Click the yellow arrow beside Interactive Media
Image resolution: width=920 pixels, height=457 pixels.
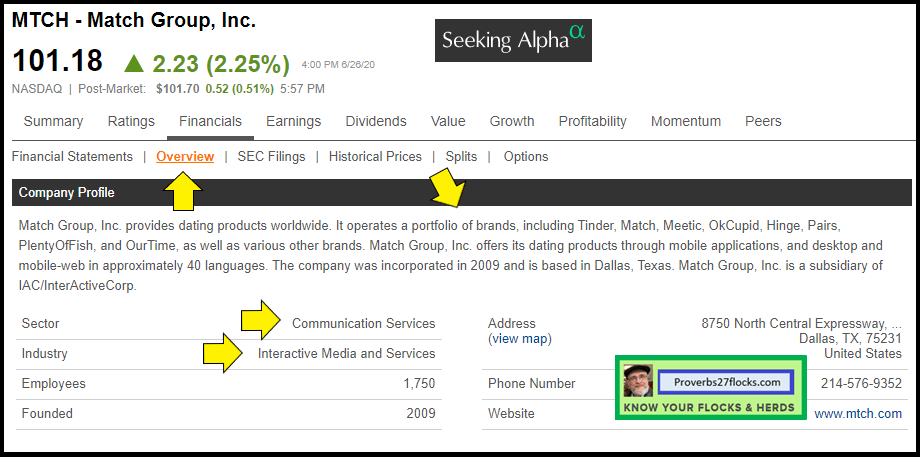pos(225,352)
